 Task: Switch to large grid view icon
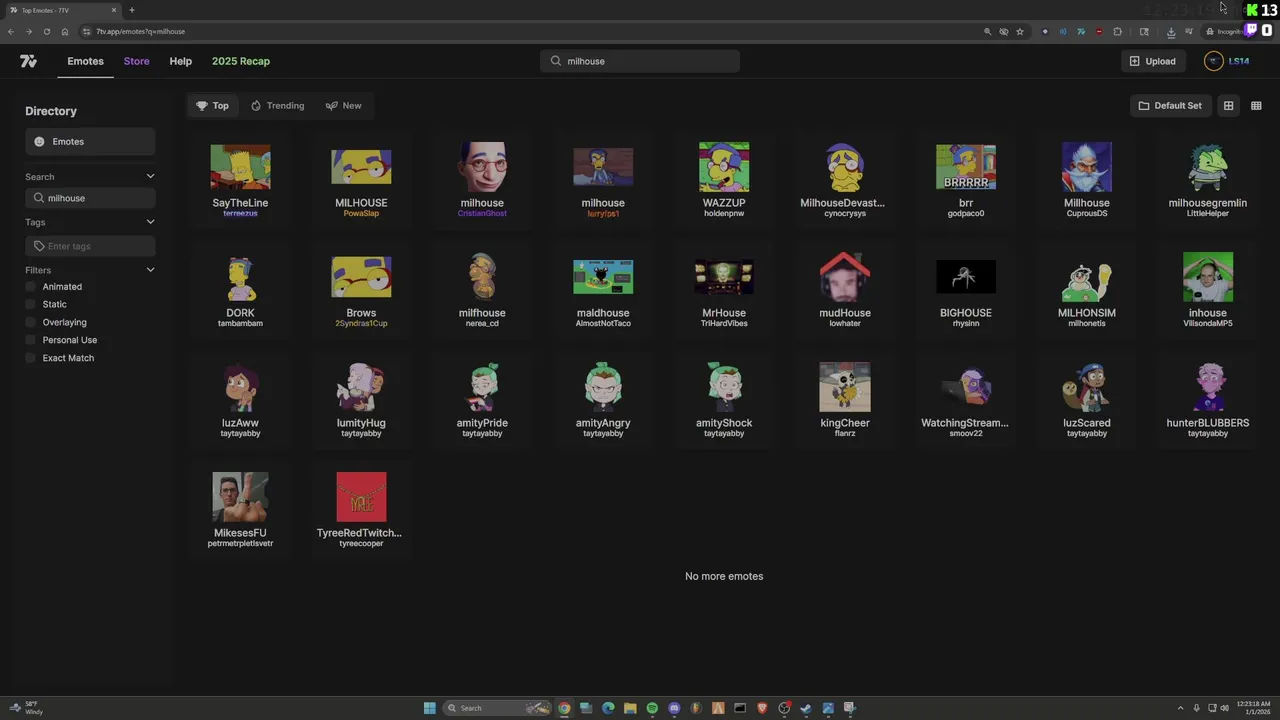click(x=1228, y=105)
